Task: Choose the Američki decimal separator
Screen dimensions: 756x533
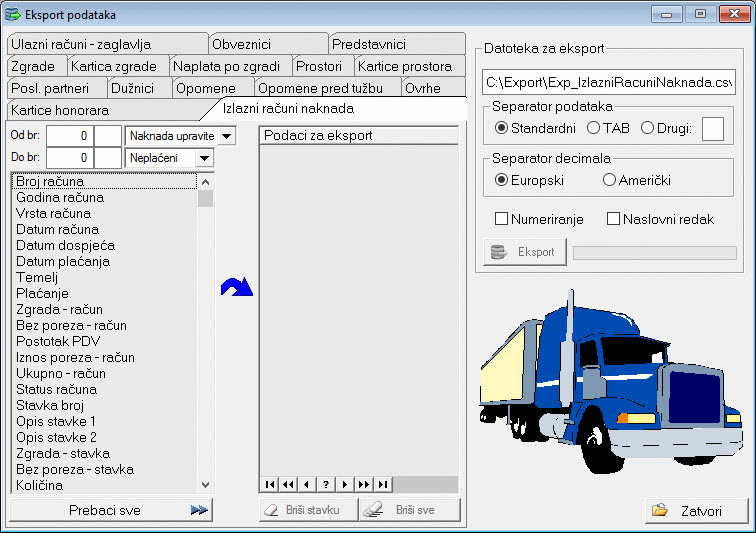Action: pos(610,180)
